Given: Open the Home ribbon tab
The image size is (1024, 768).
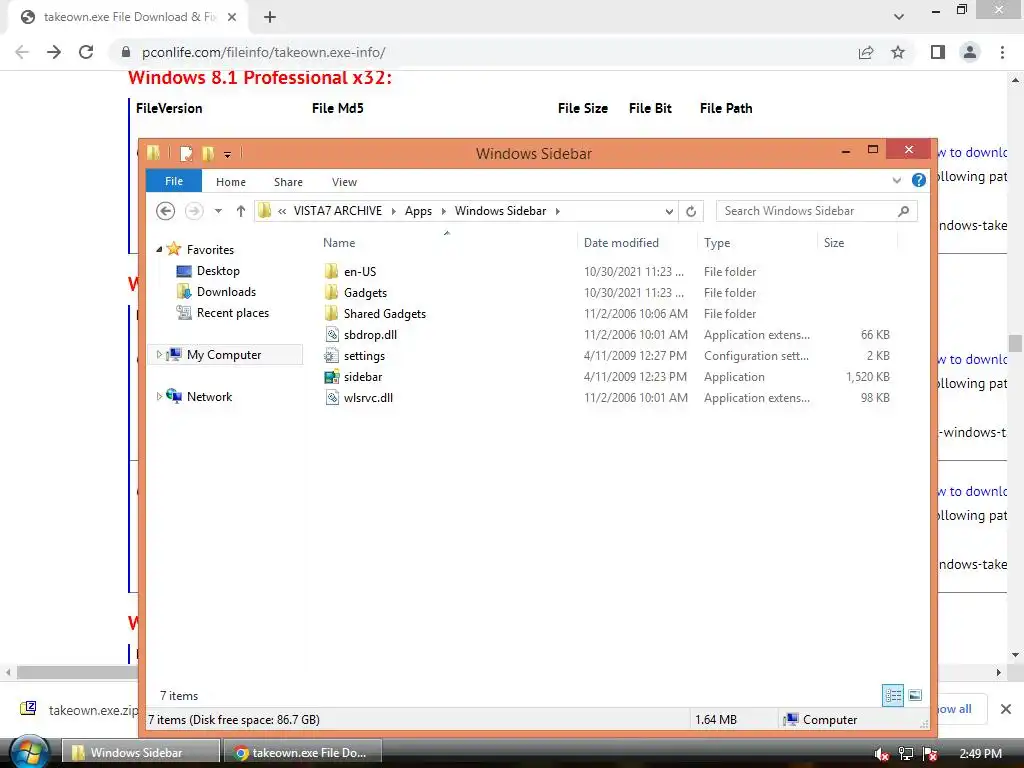Looking at the screenshot, I should 231,182.
